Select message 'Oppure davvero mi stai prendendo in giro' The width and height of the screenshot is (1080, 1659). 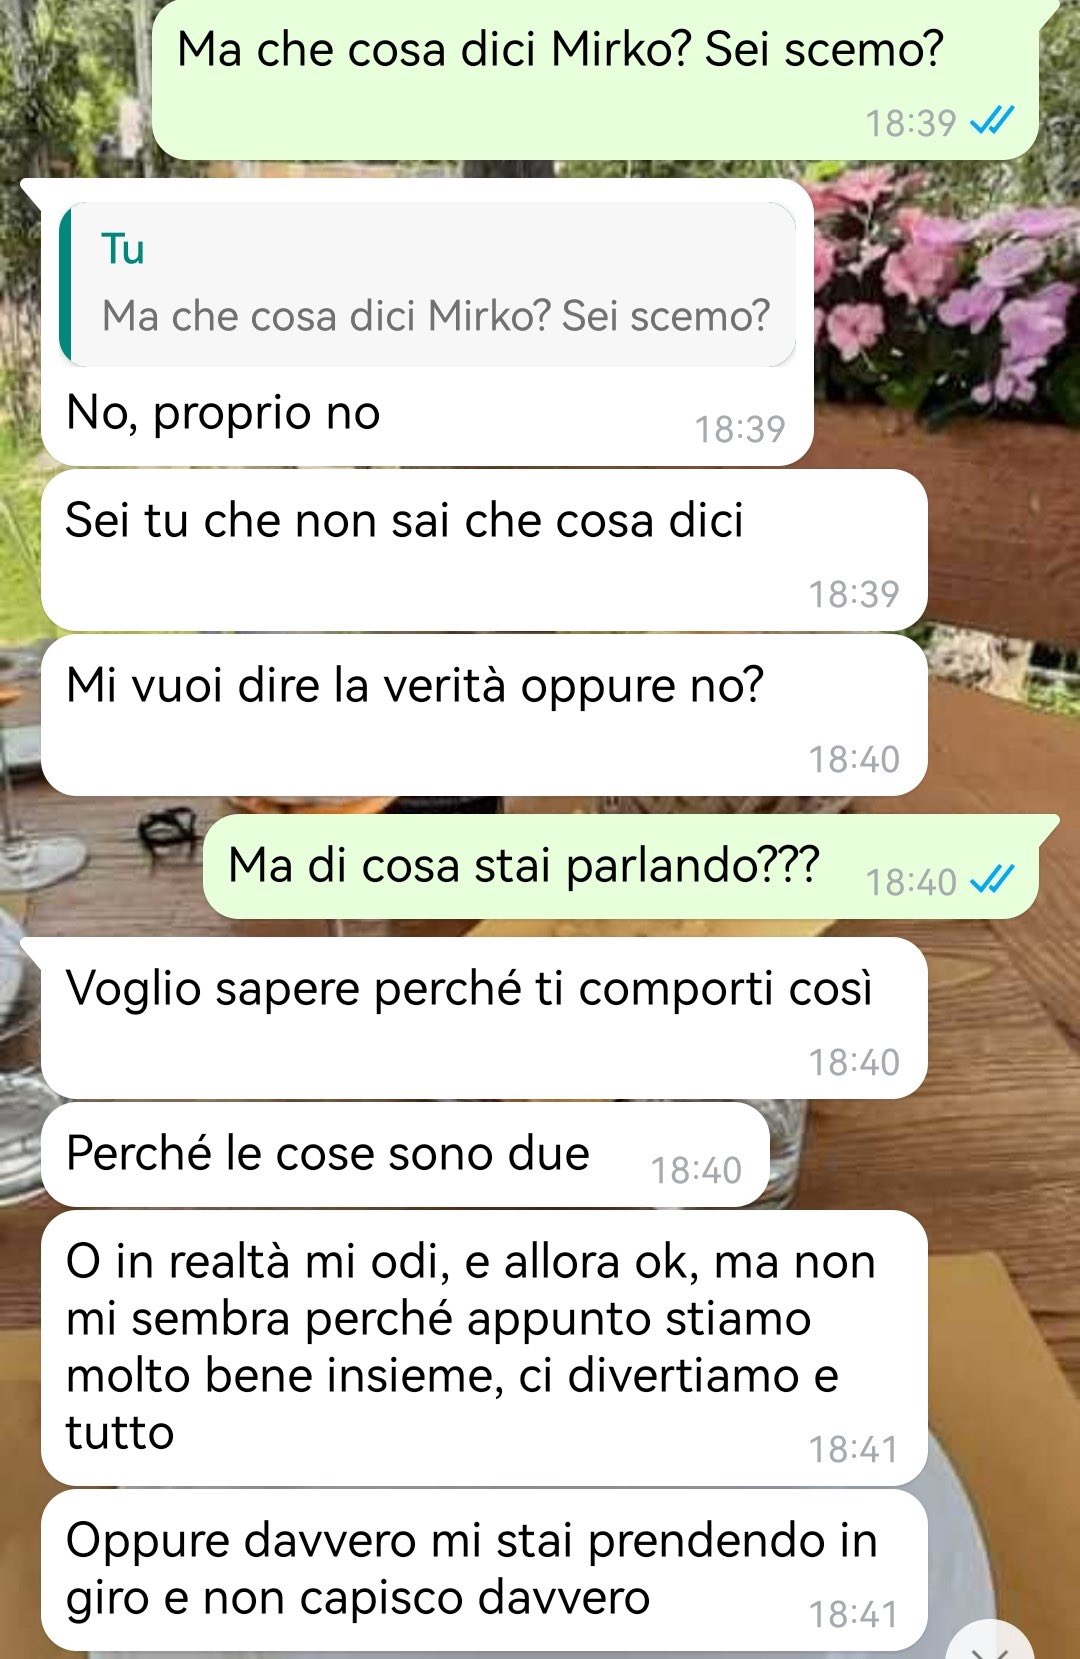point(484,1570)
